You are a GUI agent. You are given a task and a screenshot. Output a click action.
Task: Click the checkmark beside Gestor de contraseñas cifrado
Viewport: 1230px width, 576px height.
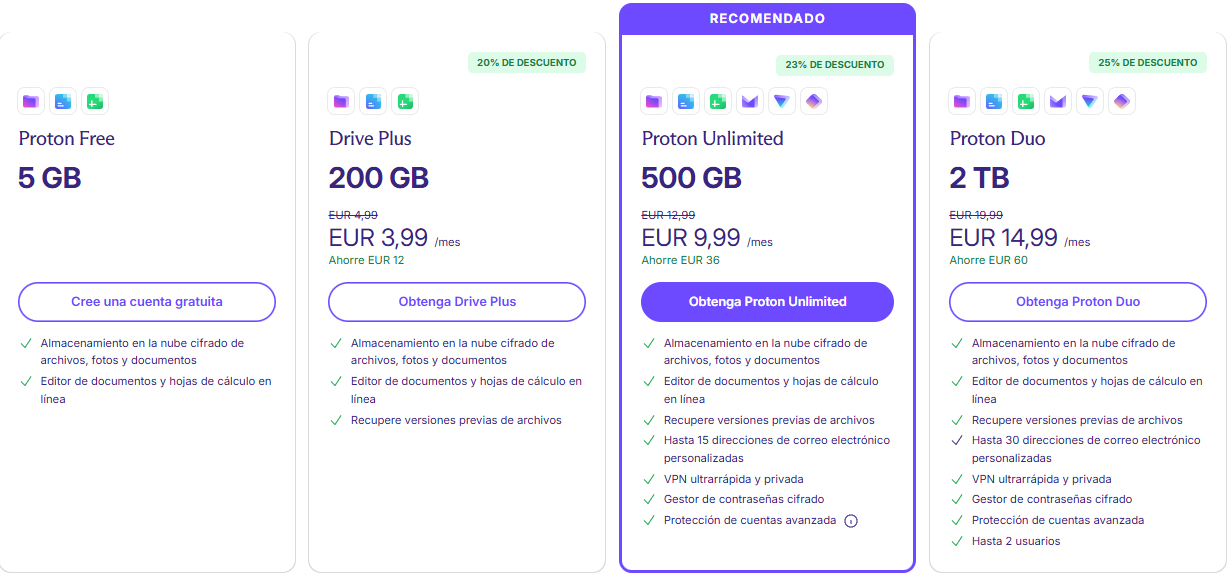pos(650,499)
